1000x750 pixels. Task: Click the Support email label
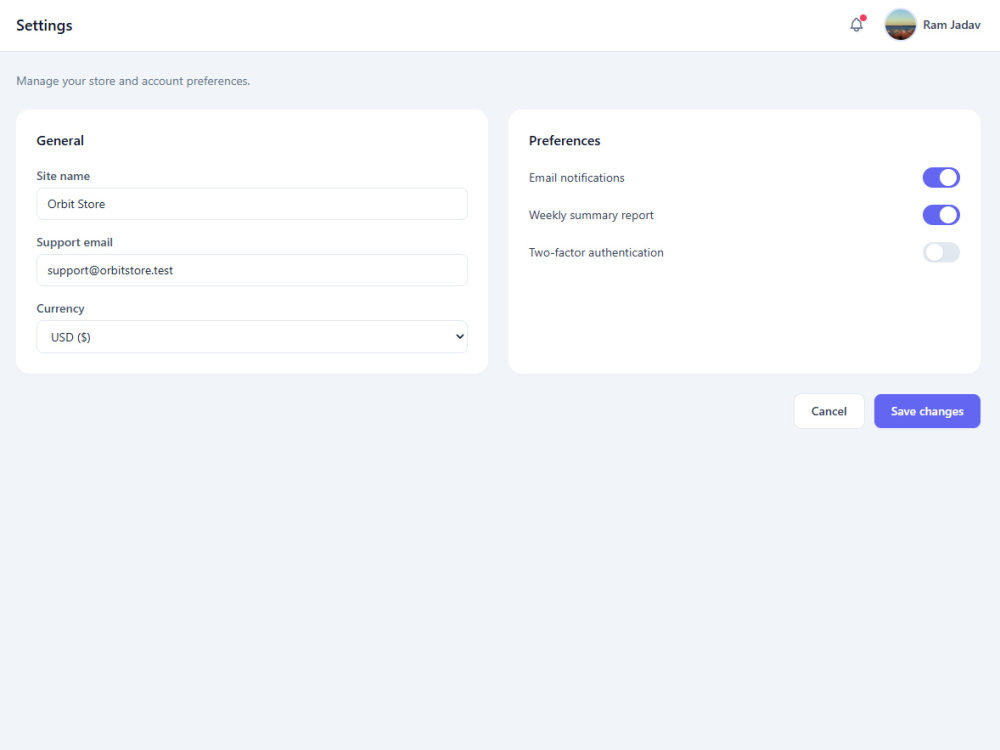(x=75, y=242)
